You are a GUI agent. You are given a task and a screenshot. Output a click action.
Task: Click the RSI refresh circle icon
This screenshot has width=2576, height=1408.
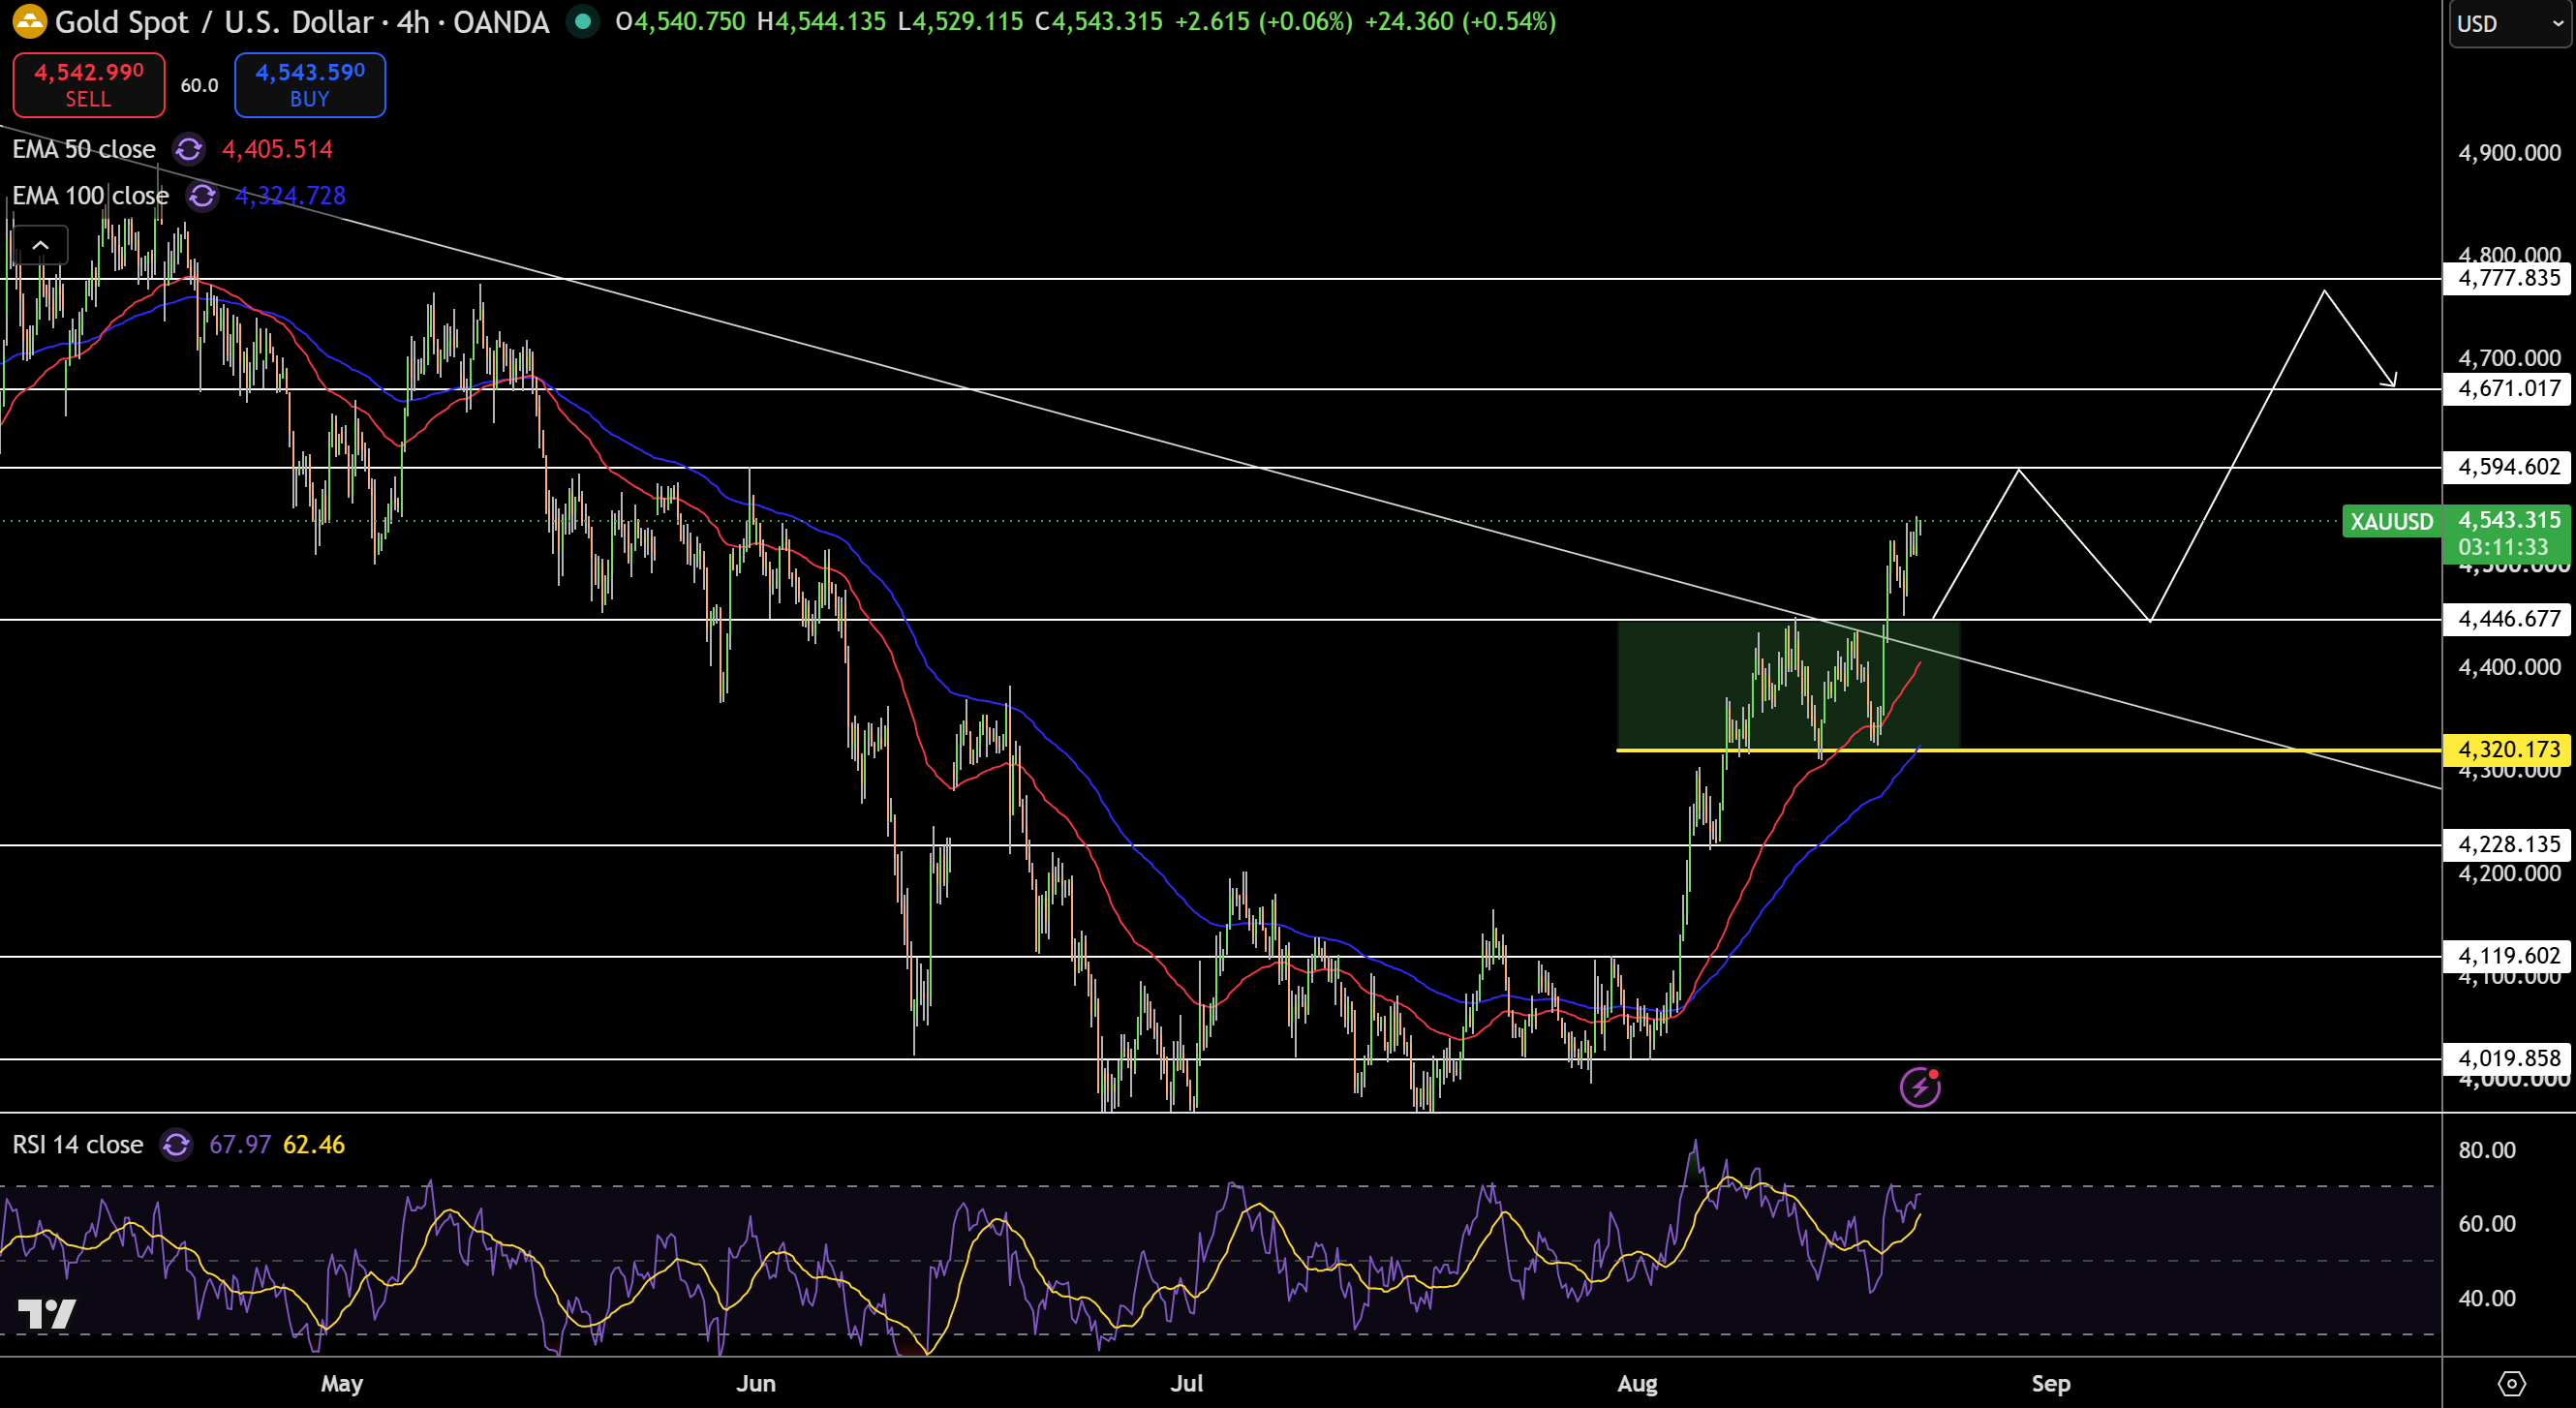176,1144
